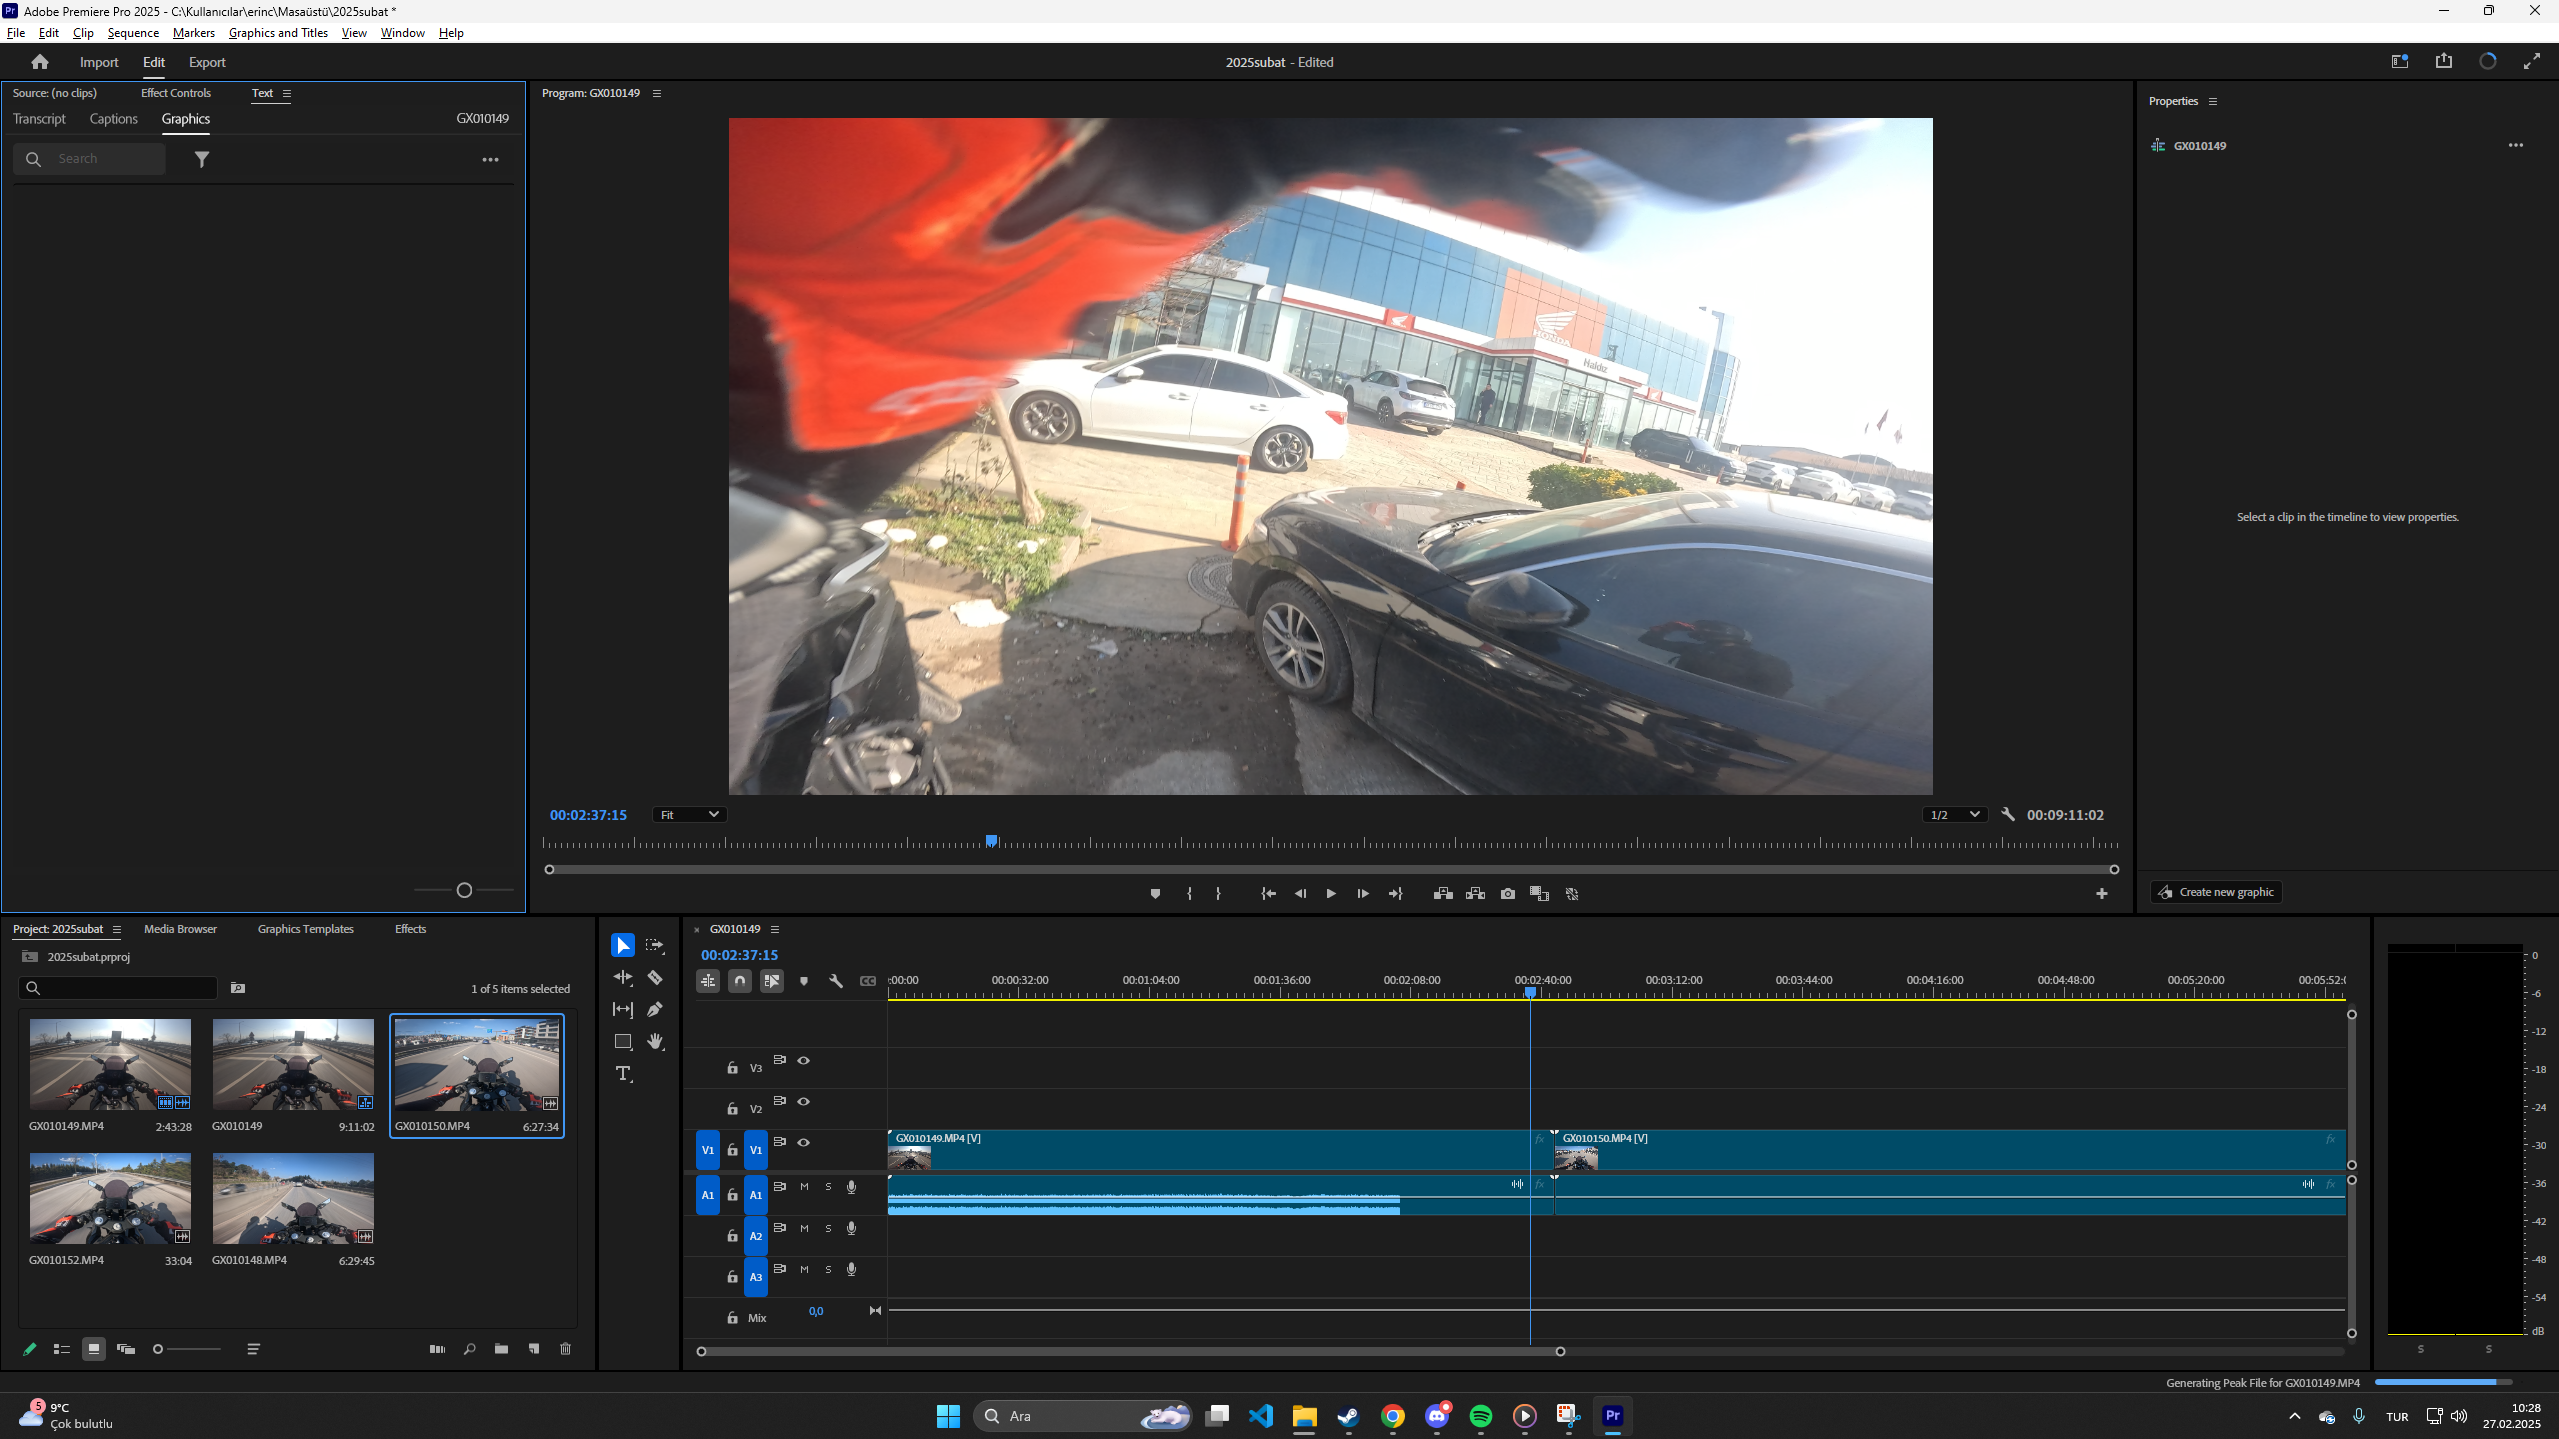
Task: Click Play in the Program monitor
Action: [x=1331, y=894]
